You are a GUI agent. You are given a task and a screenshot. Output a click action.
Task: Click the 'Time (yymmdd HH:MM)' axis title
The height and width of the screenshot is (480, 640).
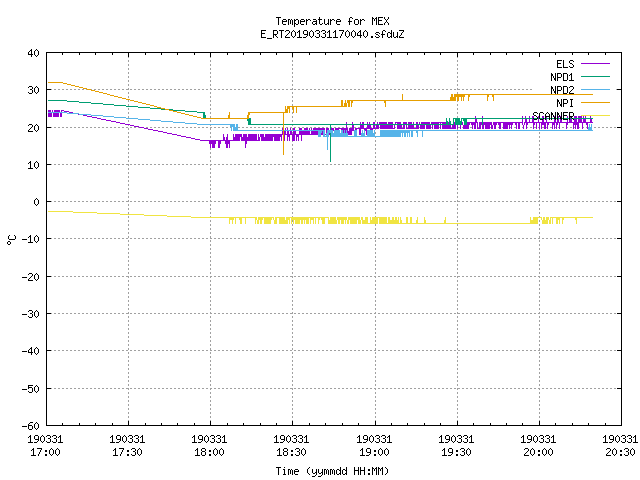pyautogui.click(x=332, y=471)
